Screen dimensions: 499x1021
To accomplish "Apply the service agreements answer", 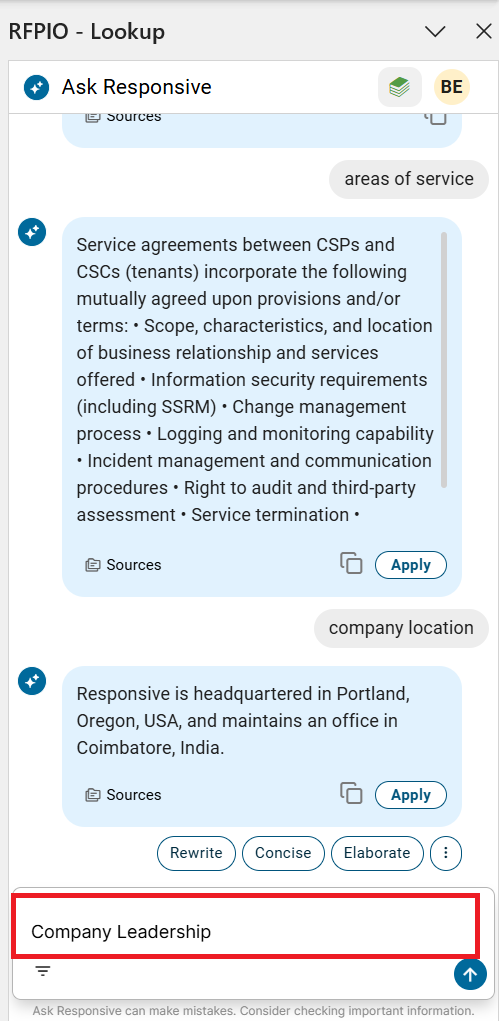I will [411, 565].
